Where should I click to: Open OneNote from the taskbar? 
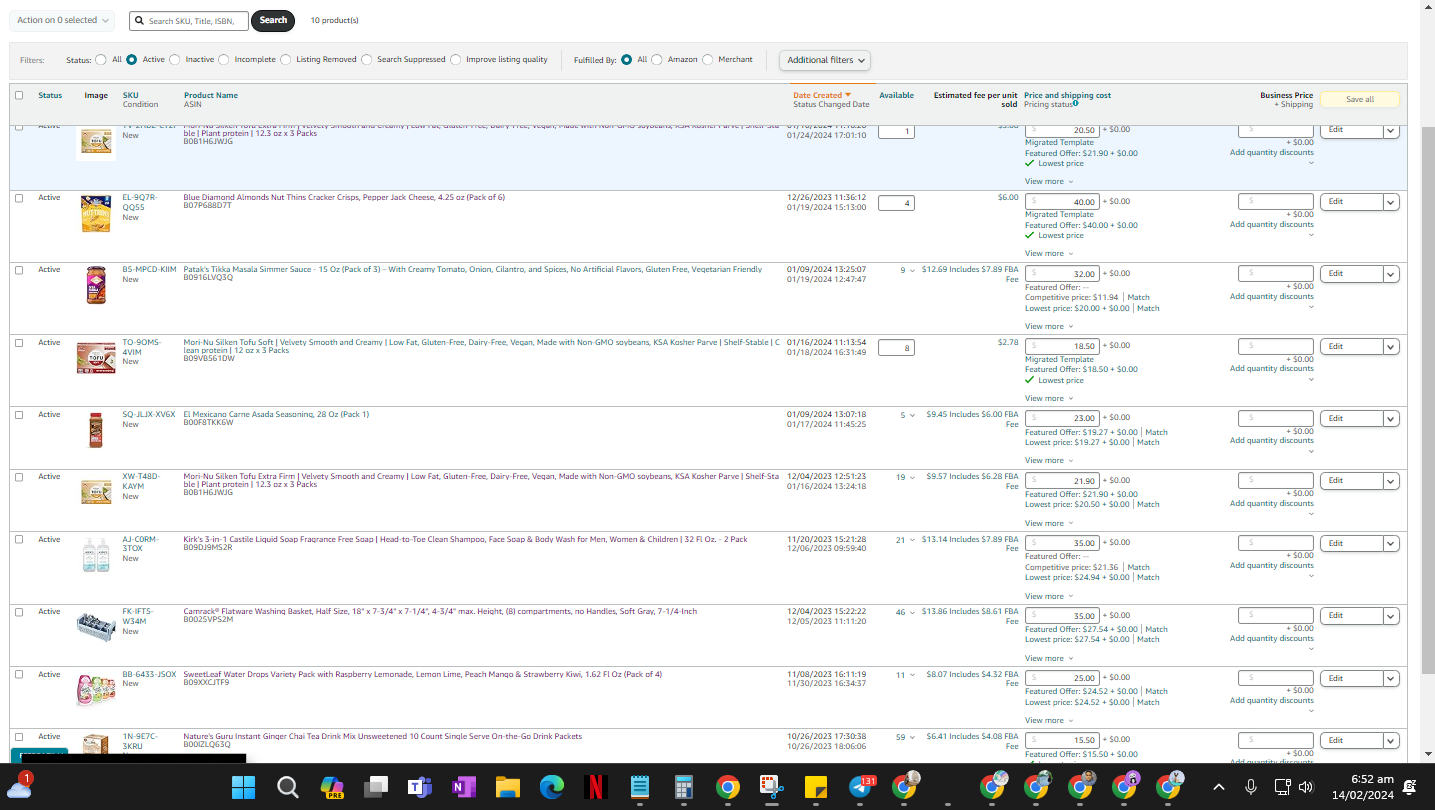464,788
